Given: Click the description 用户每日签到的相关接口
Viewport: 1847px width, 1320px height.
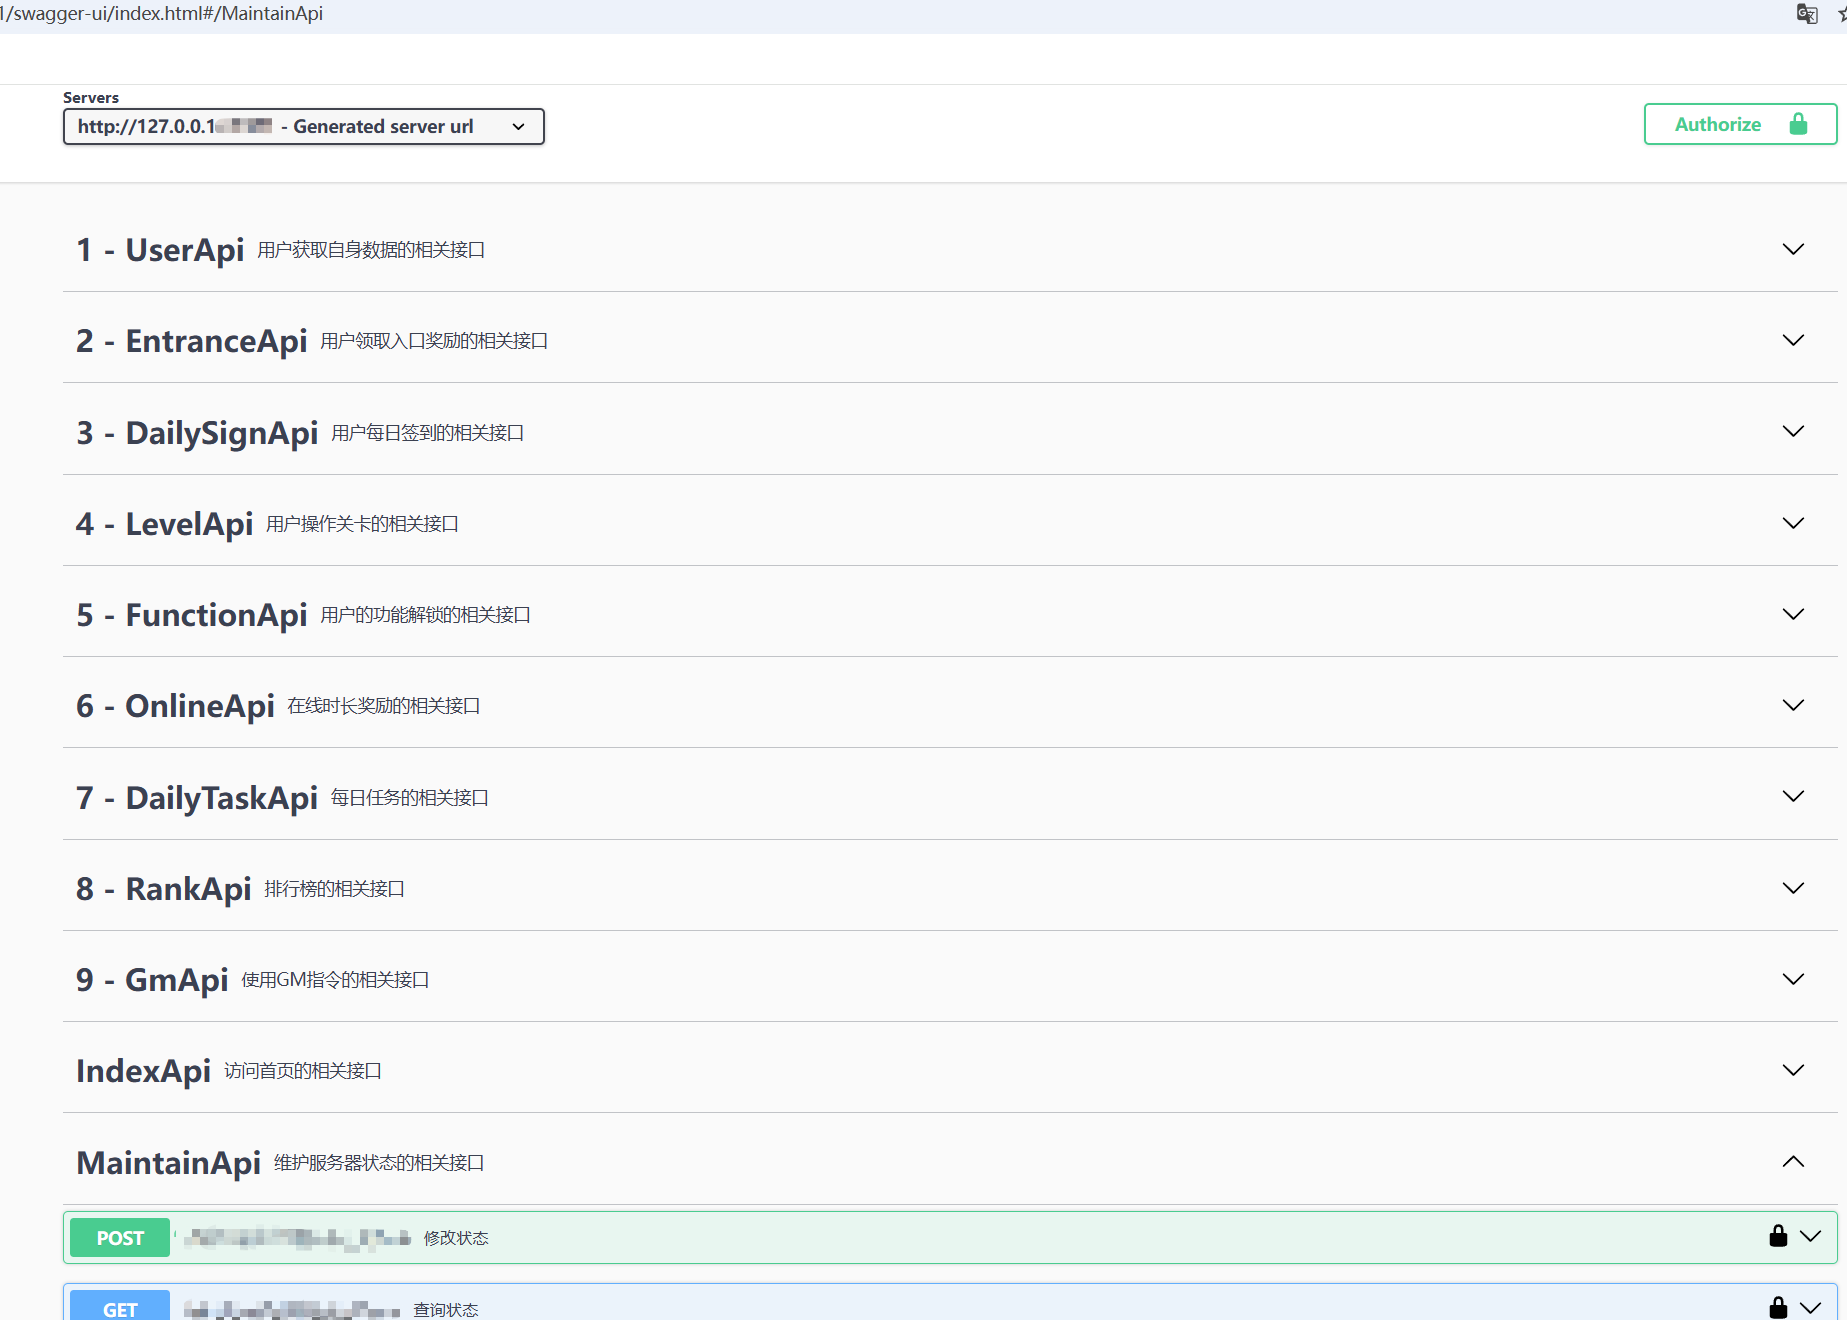Looking at the screenshot, I should pos(428,433).
